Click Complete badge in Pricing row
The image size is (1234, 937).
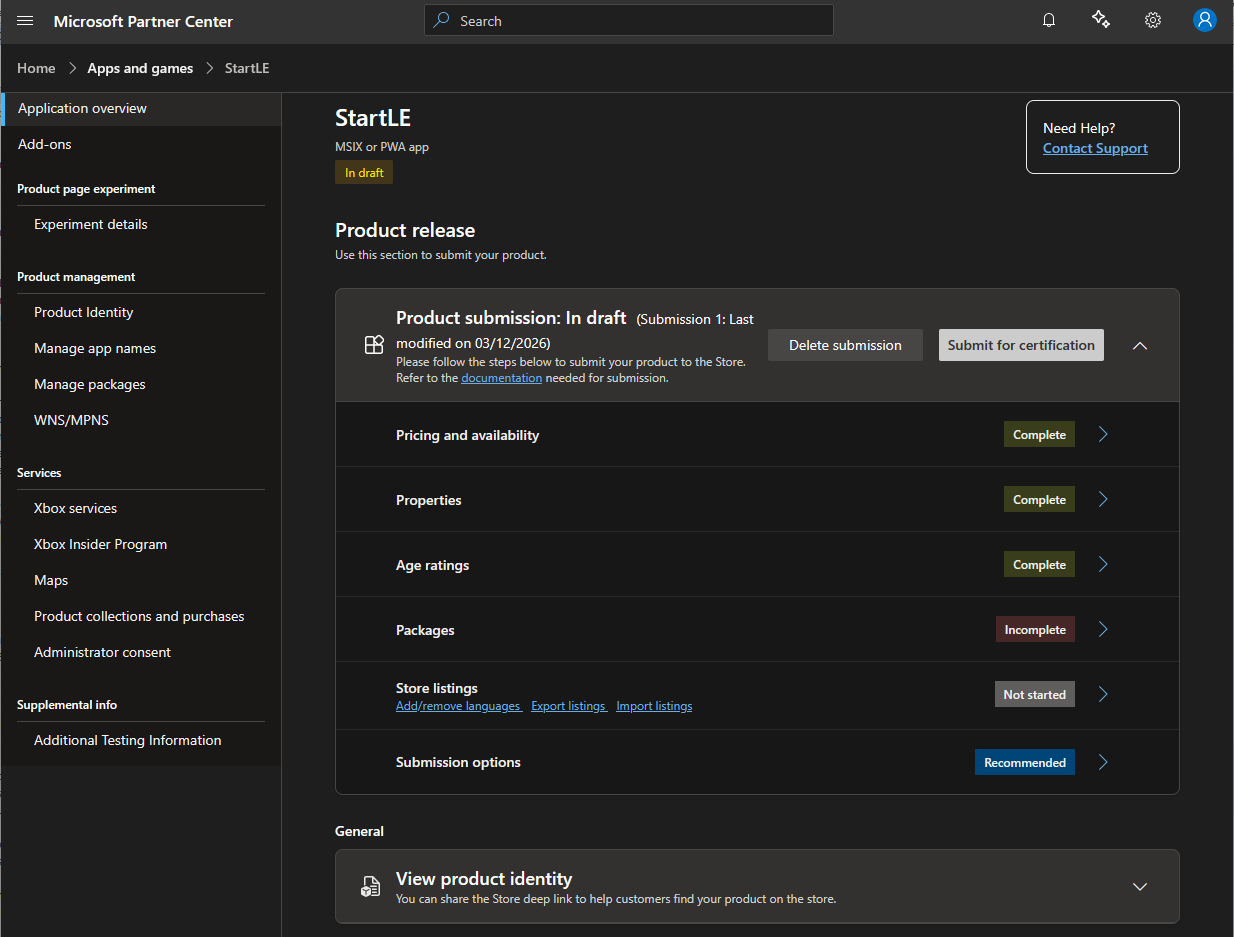click(x=1039, y=434)
